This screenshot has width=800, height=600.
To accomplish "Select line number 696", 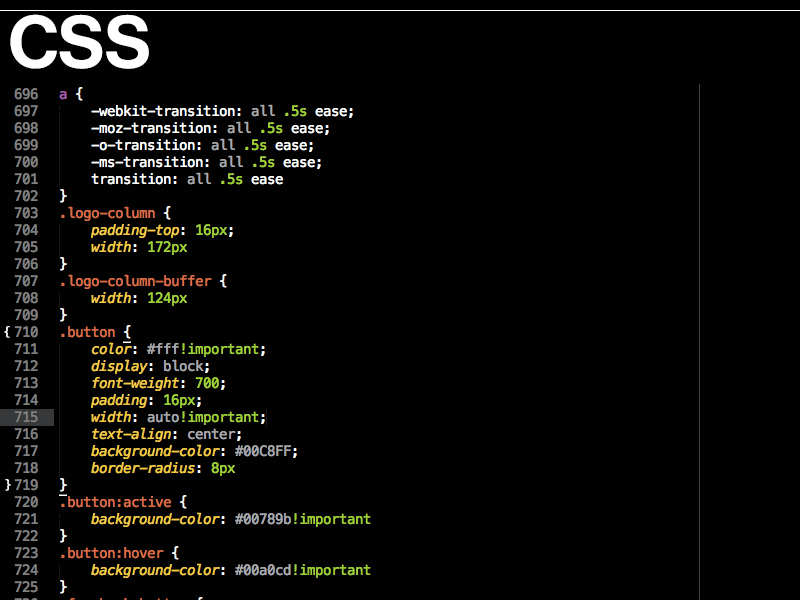I will tap(25, 94).
